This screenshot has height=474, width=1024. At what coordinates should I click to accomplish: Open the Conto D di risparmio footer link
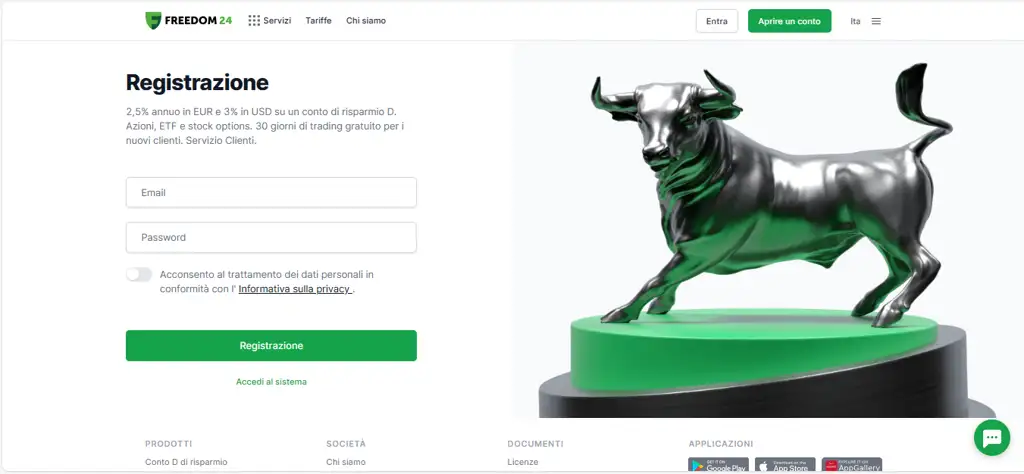[x=186, y=462]
